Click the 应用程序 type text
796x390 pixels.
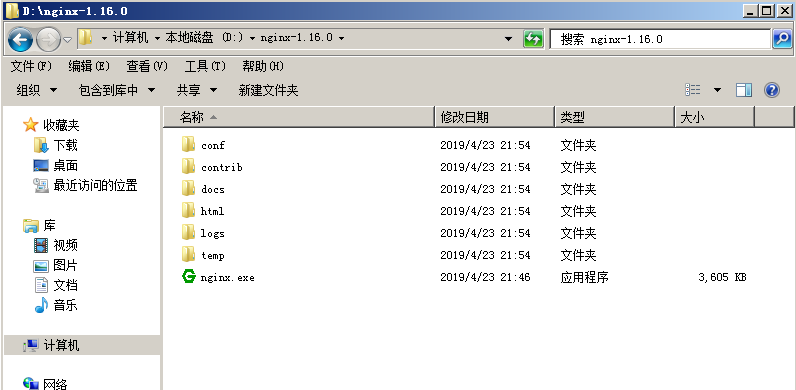[584, 277]
